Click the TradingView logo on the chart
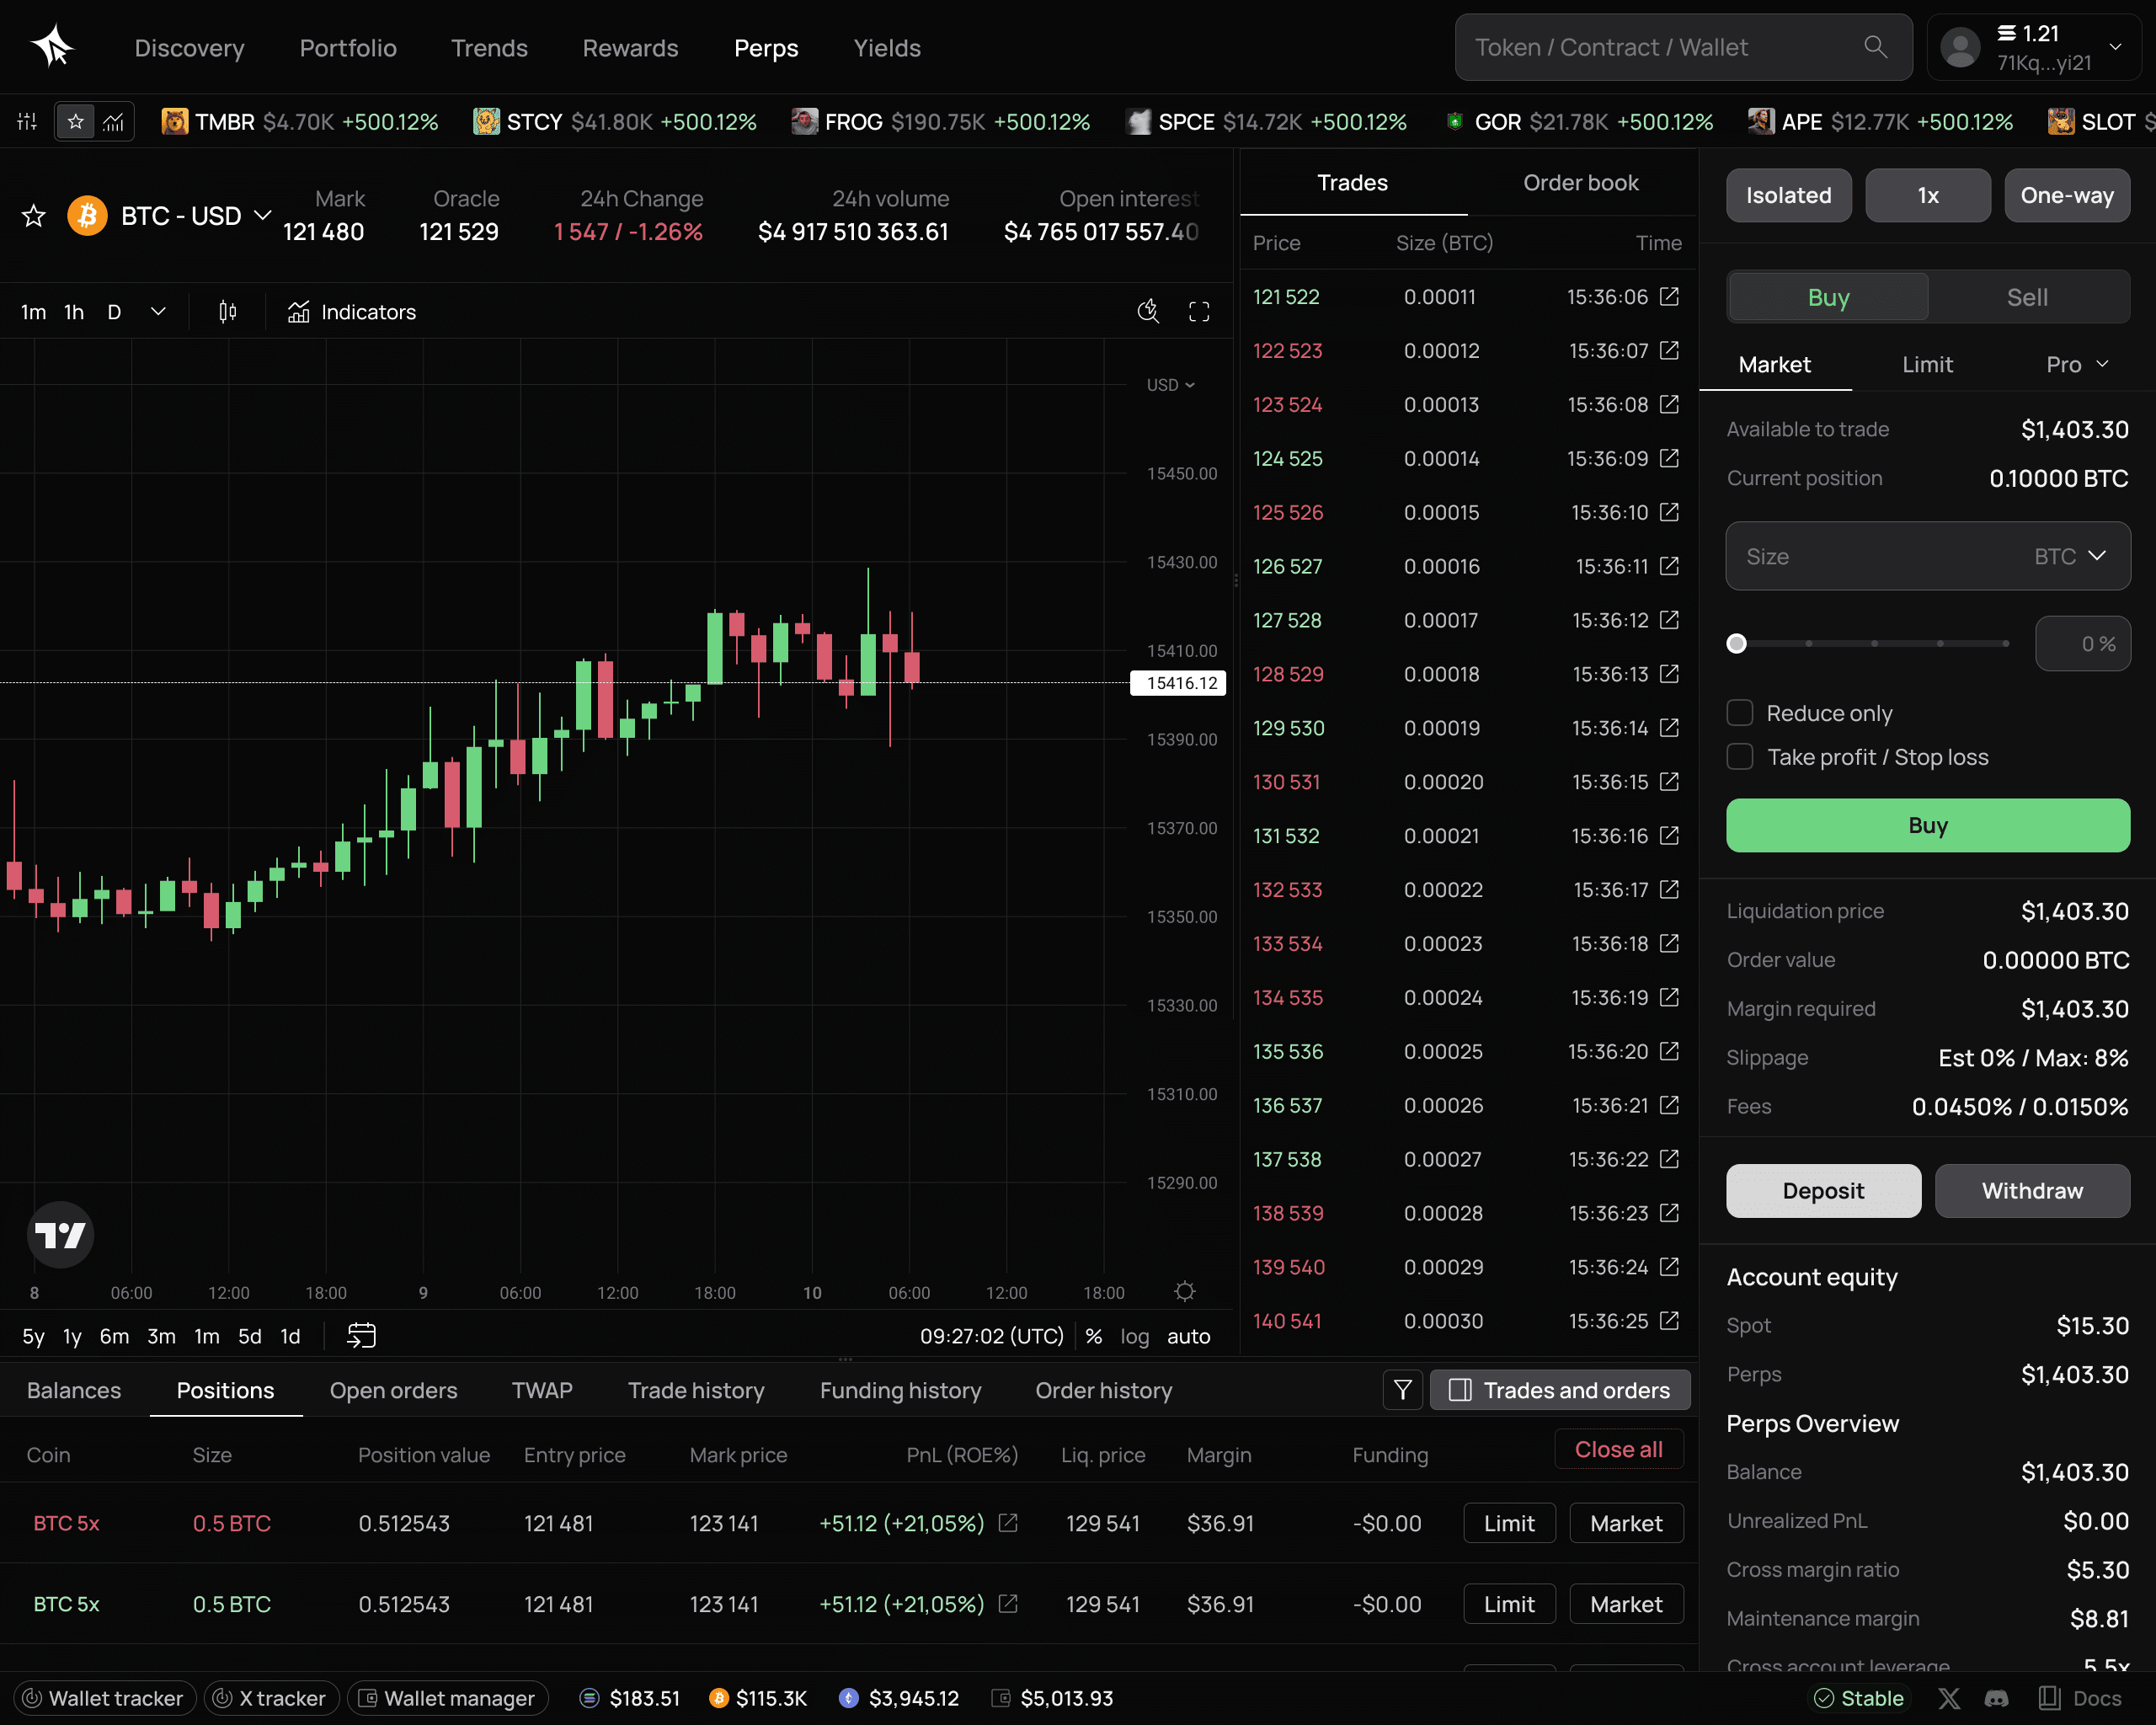The height and width of the screenshot is (1725, 2156). coord(60,1235)
